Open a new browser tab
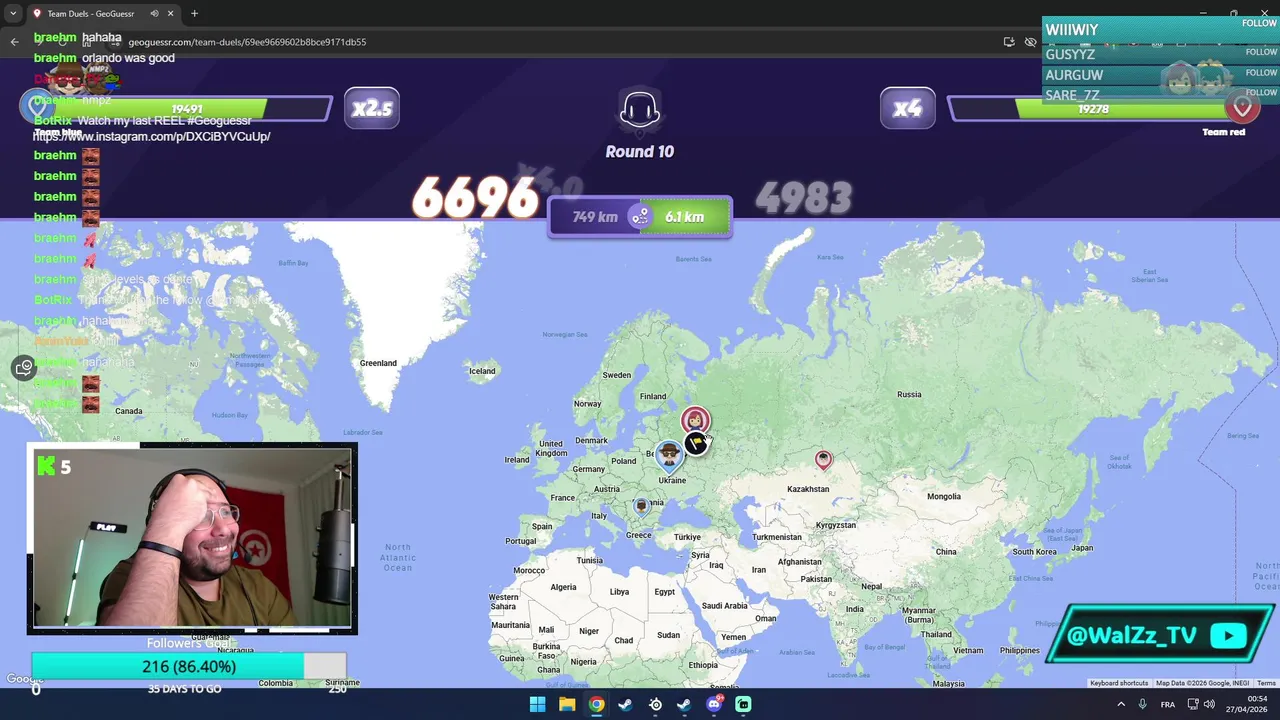The height and width of the screenshot is (720, 1280). [x=194, y=14]
